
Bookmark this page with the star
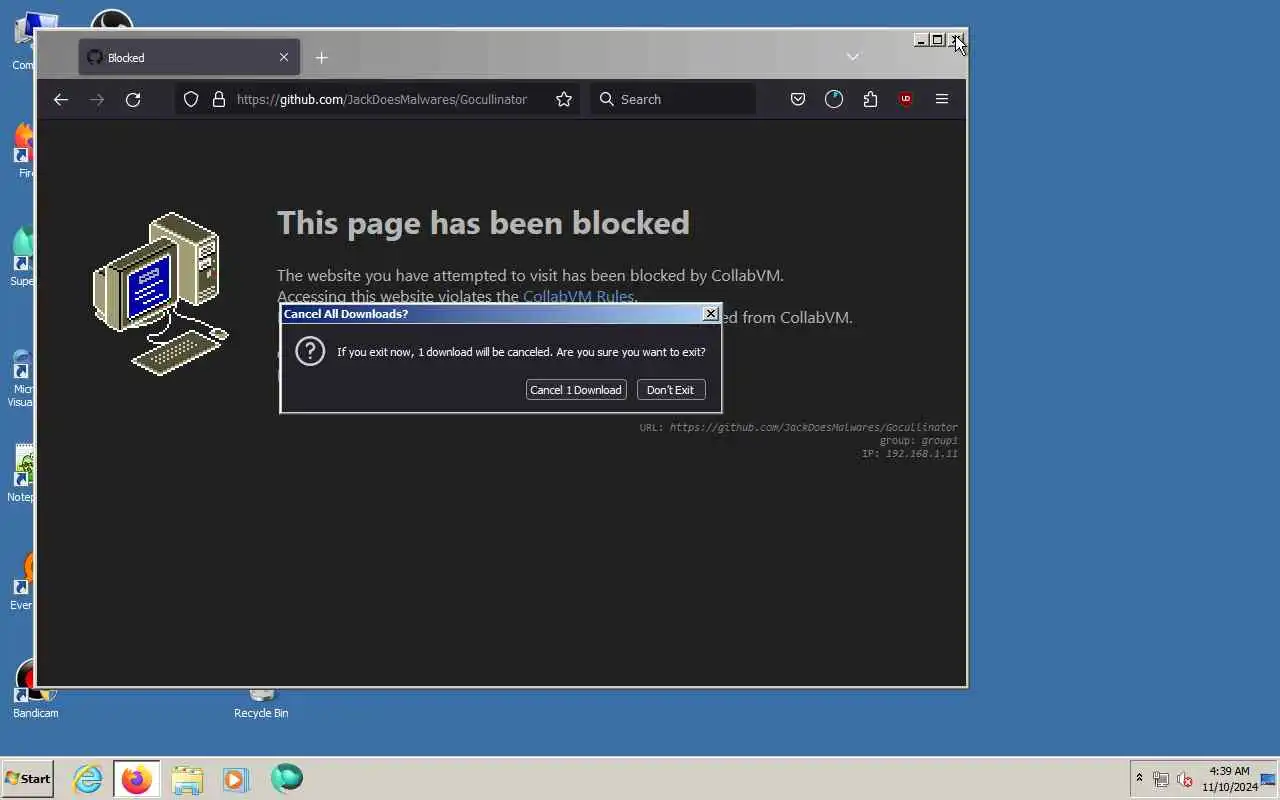pos(564,99)
